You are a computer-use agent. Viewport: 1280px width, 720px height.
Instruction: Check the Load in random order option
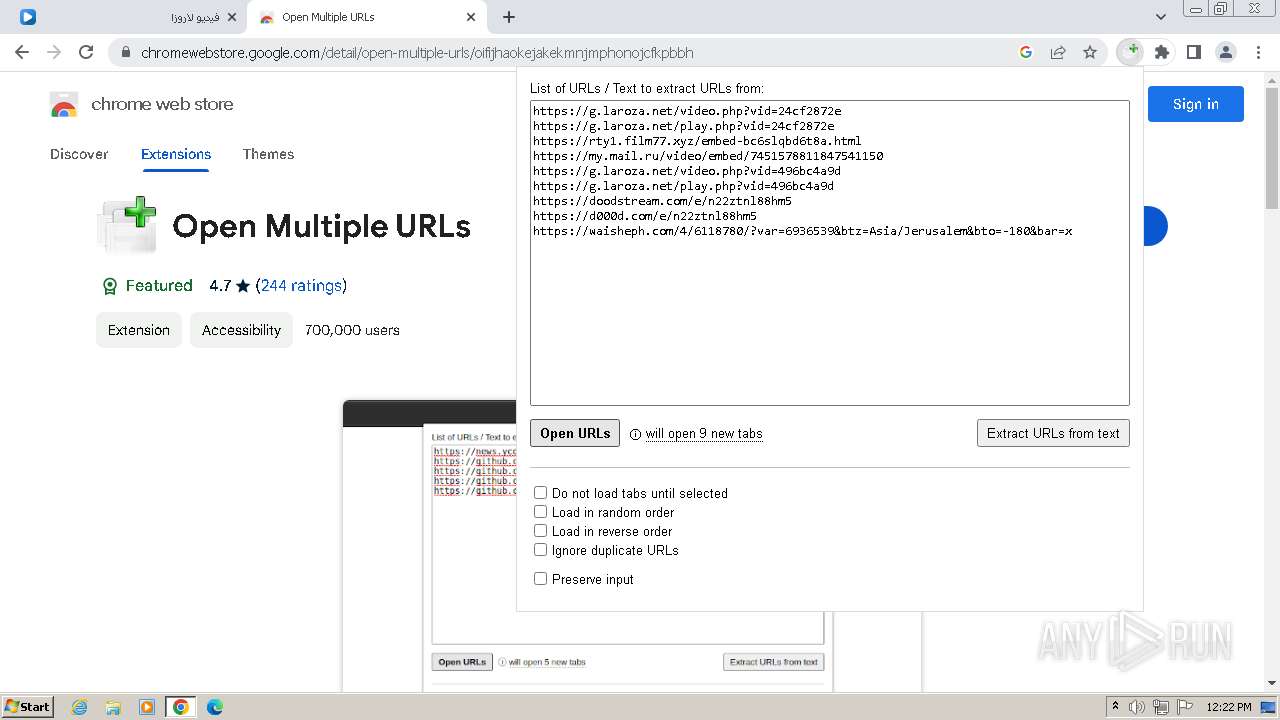pyautogui.click(x=540, y=512)
